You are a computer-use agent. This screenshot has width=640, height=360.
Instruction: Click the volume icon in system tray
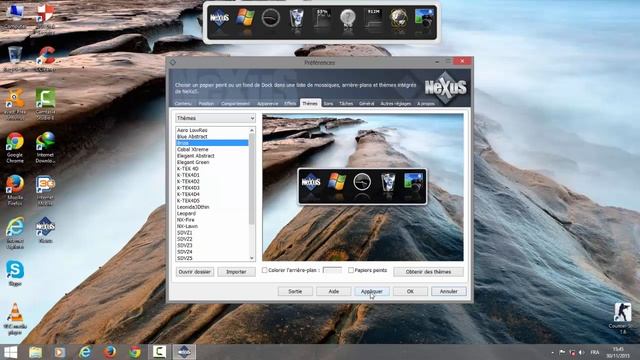click(x=581, y=352)
